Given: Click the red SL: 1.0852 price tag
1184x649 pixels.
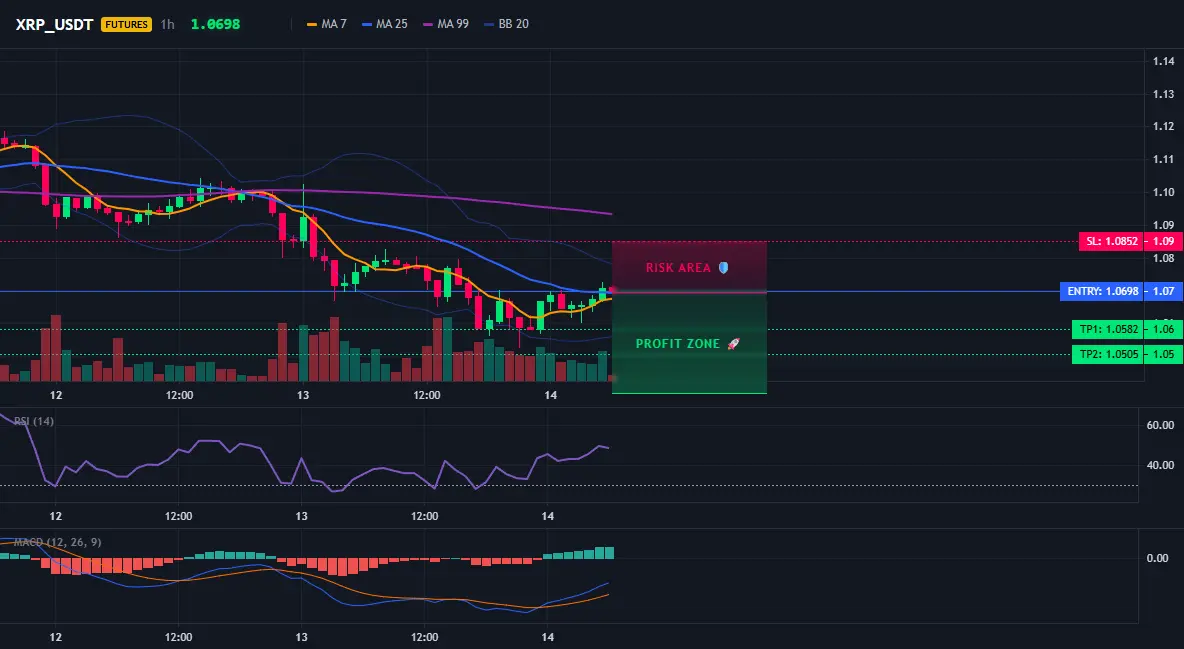Looking at the screenshot, I should pos(1112,242).
